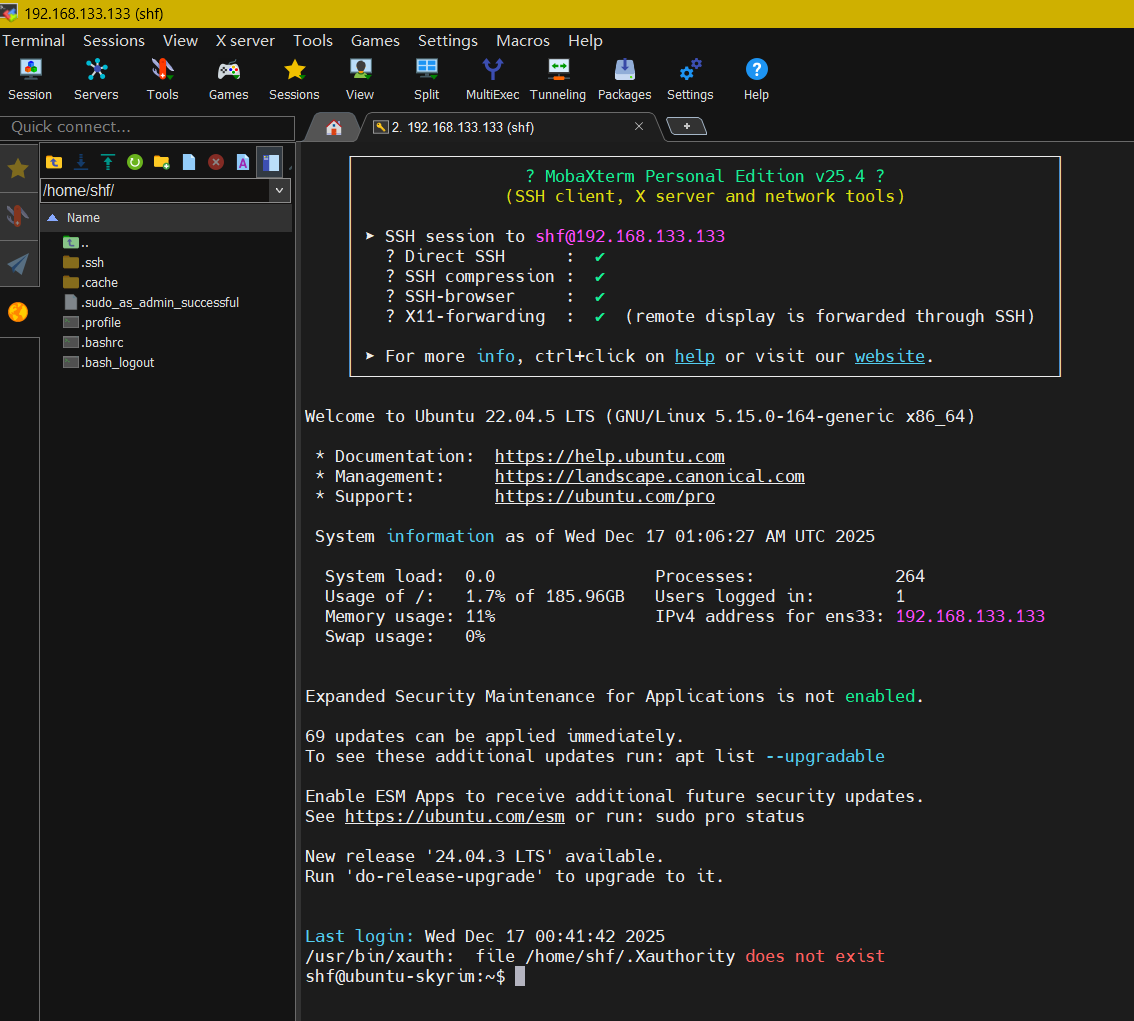Image resolution: width=1134 pixels, height=1021 pixels.
Task: Click the Quick connect input field
Action: pos(147,127)
